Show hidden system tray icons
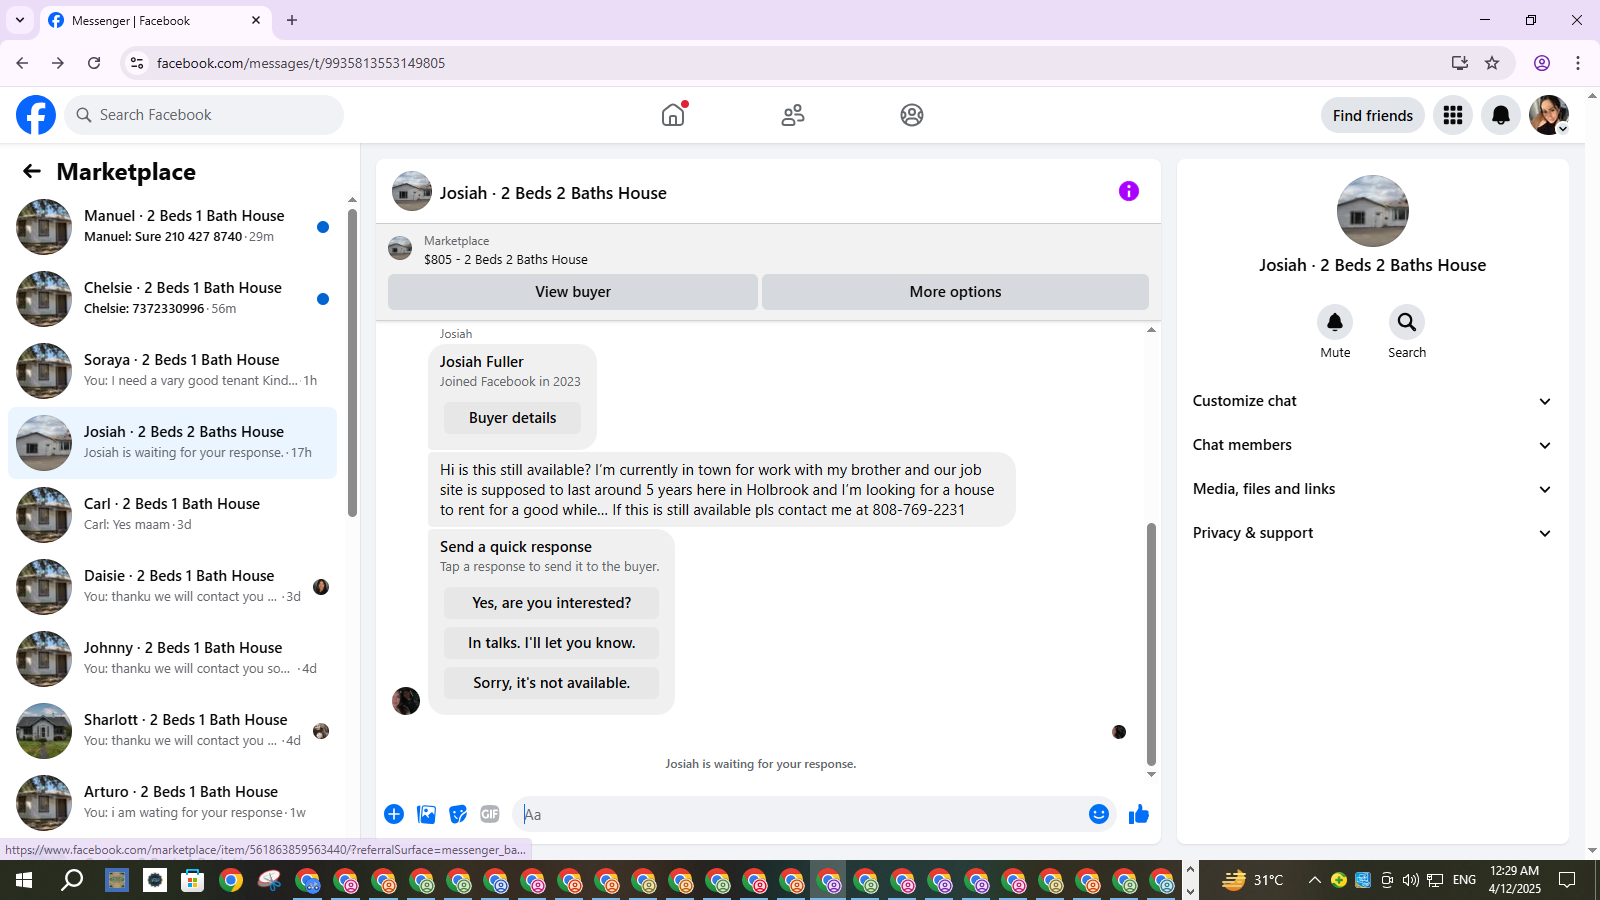This screenshot has height=900, width=1600. click(x=1315, y=880)
